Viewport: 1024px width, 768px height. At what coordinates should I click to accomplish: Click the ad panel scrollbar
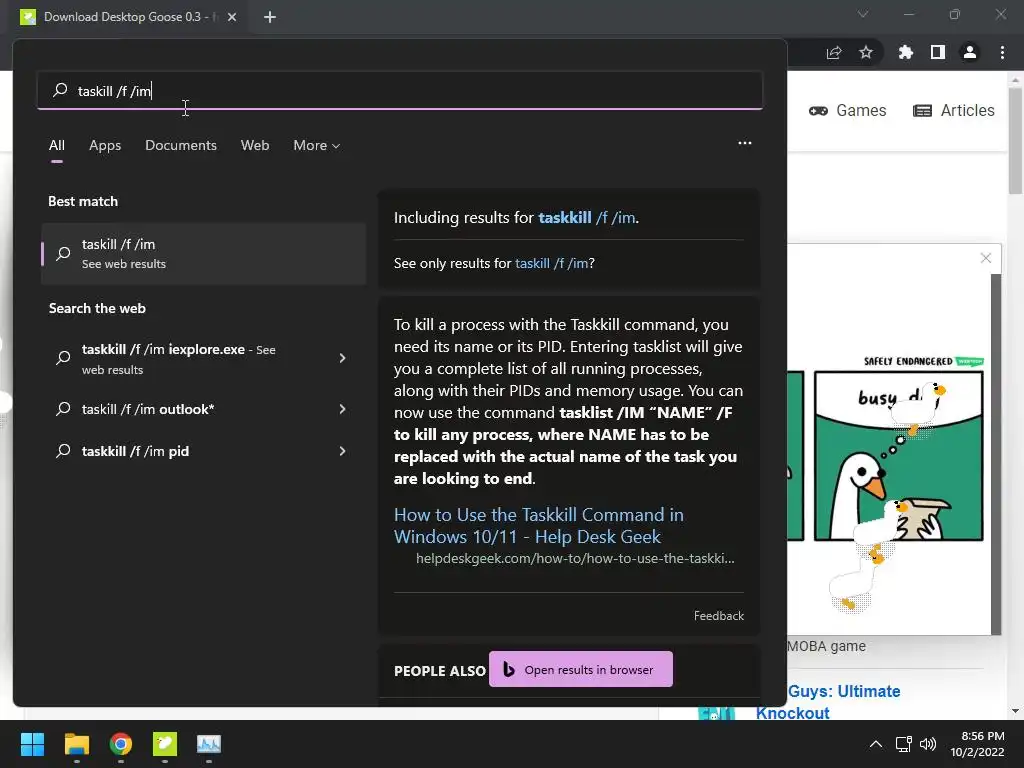point(996,454)
